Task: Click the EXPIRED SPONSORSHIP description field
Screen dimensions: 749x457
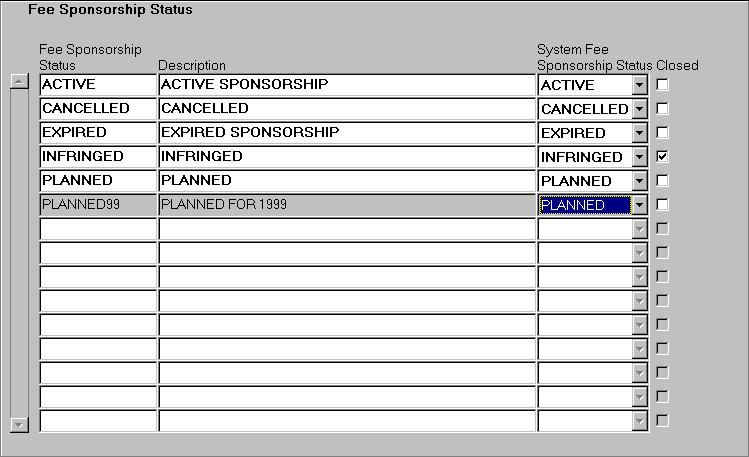Action: pyautogui.click(x=346, y=133)
